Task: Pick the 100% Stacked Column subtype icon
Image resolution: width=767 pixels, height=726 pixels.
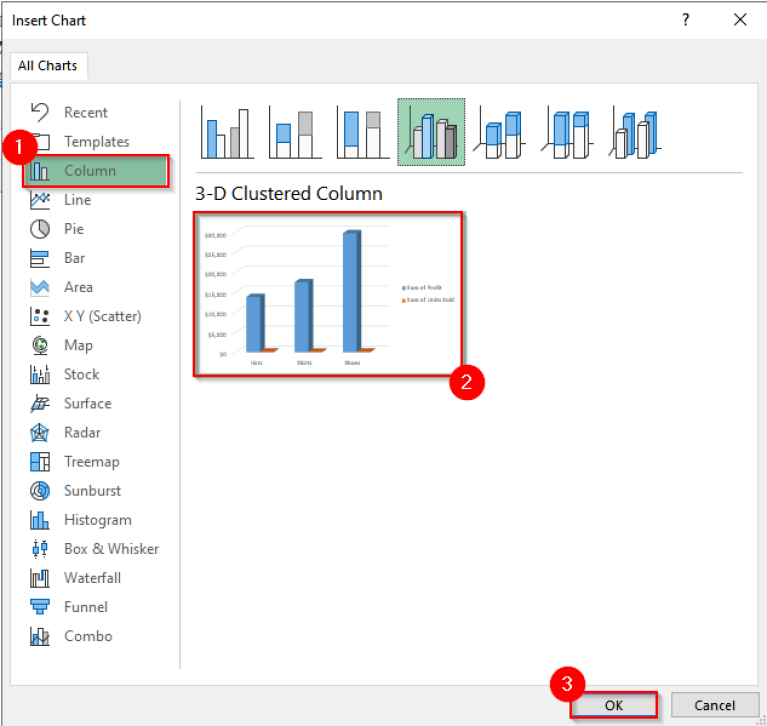Action: click(363, 132)
